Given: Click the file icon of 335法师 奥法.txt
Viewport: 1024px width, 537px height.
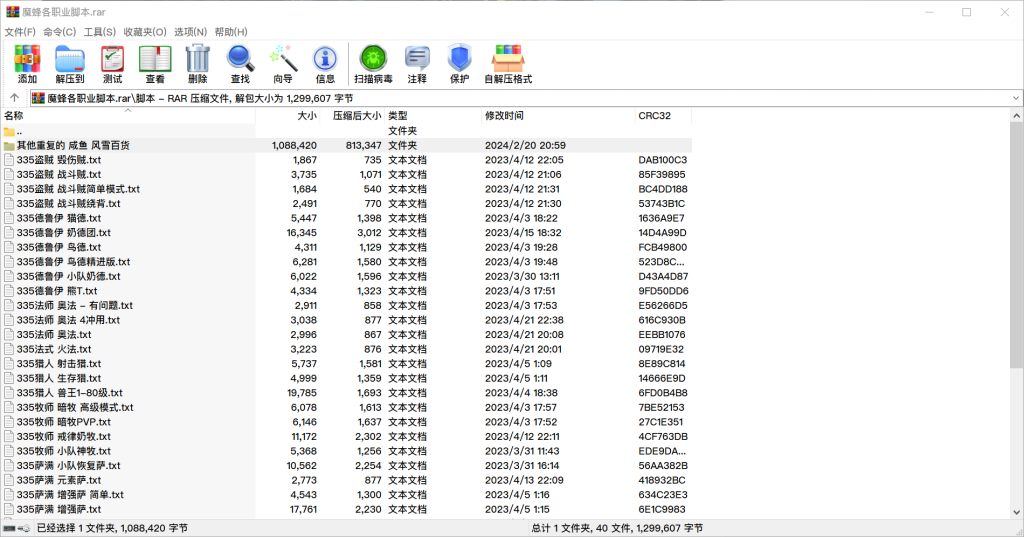Looking at the screenshot, I should click(9, 334).
